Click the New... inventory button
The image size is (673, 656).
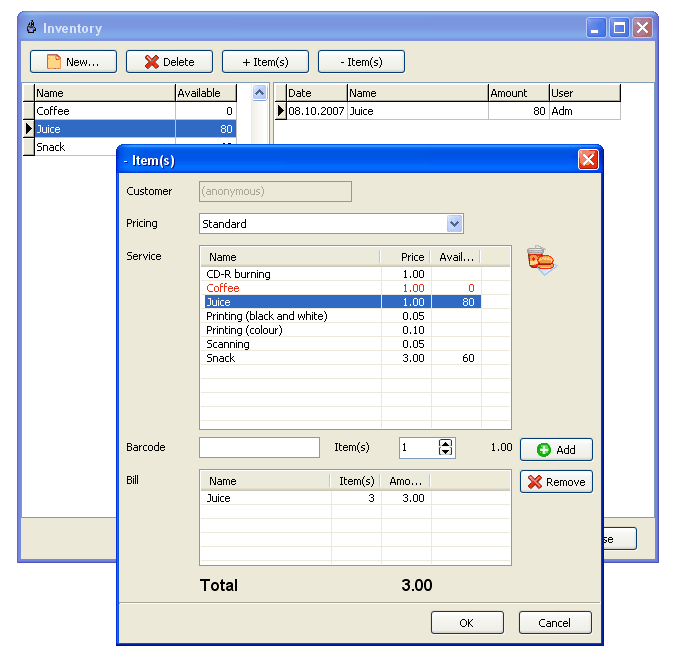(x=73, y=62)
